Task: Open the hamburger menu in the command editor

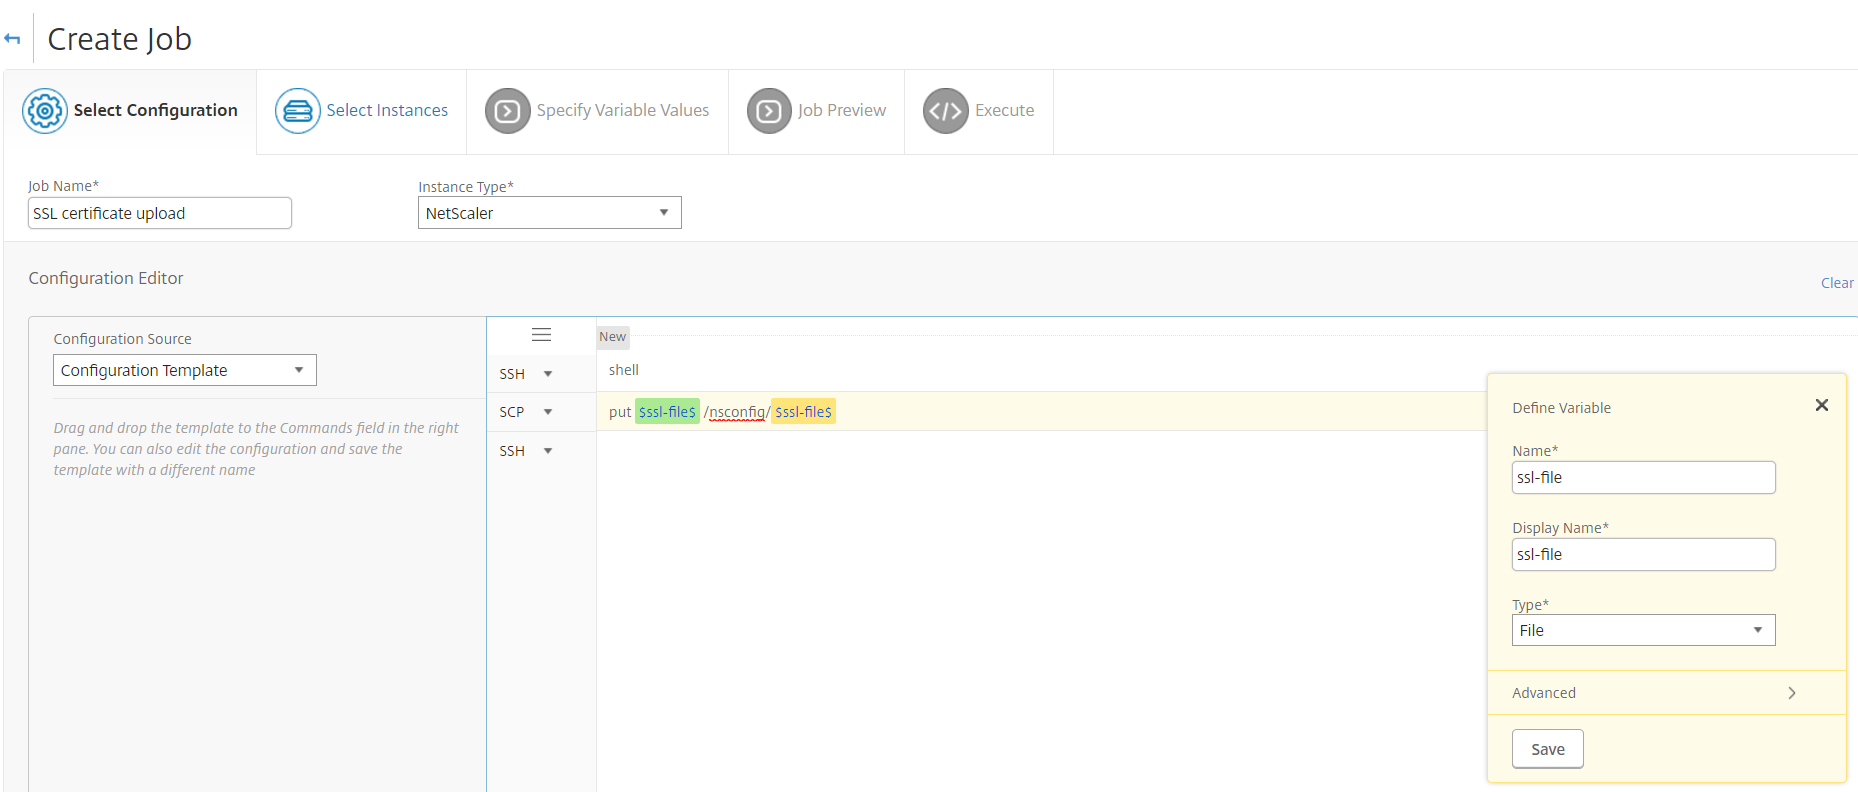Action: 541,335
